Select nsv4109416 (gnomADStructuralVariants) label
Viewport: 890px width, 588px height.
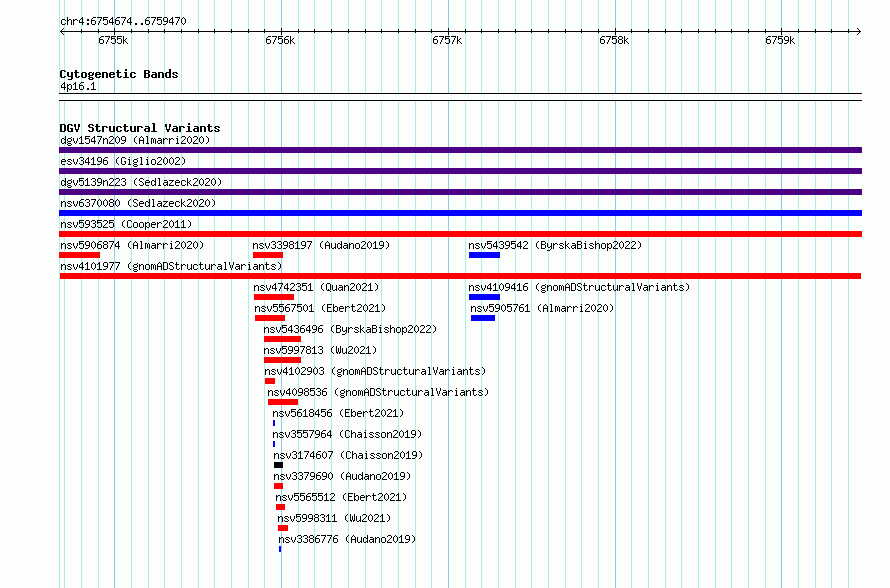point(579,287)
